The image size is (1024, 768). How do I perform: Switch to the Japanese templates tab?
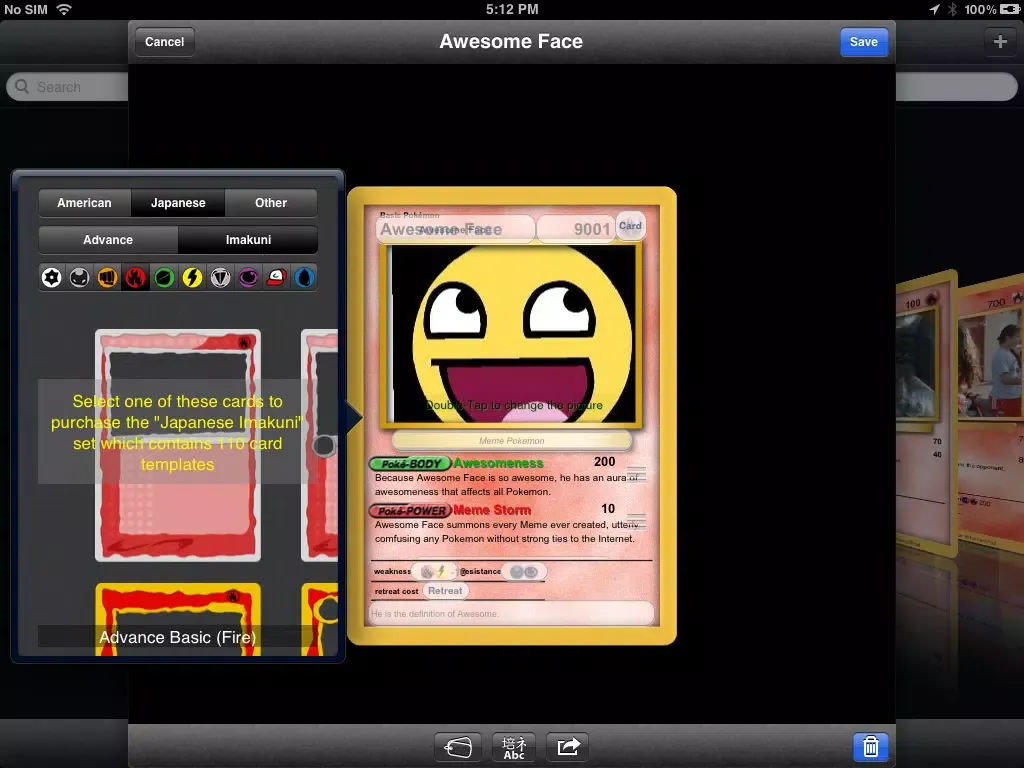[x=178, y=203]
